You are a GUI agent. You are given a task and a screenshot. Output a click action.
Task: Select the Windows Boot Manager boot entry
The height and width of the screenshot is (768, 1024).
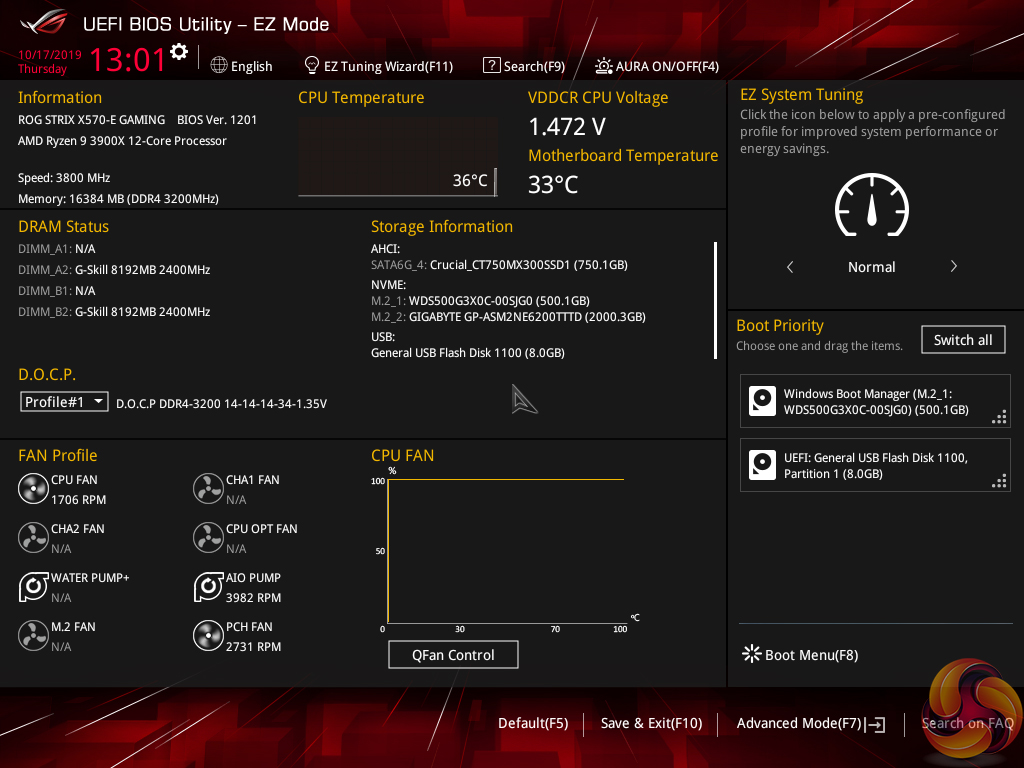point(875,401)
